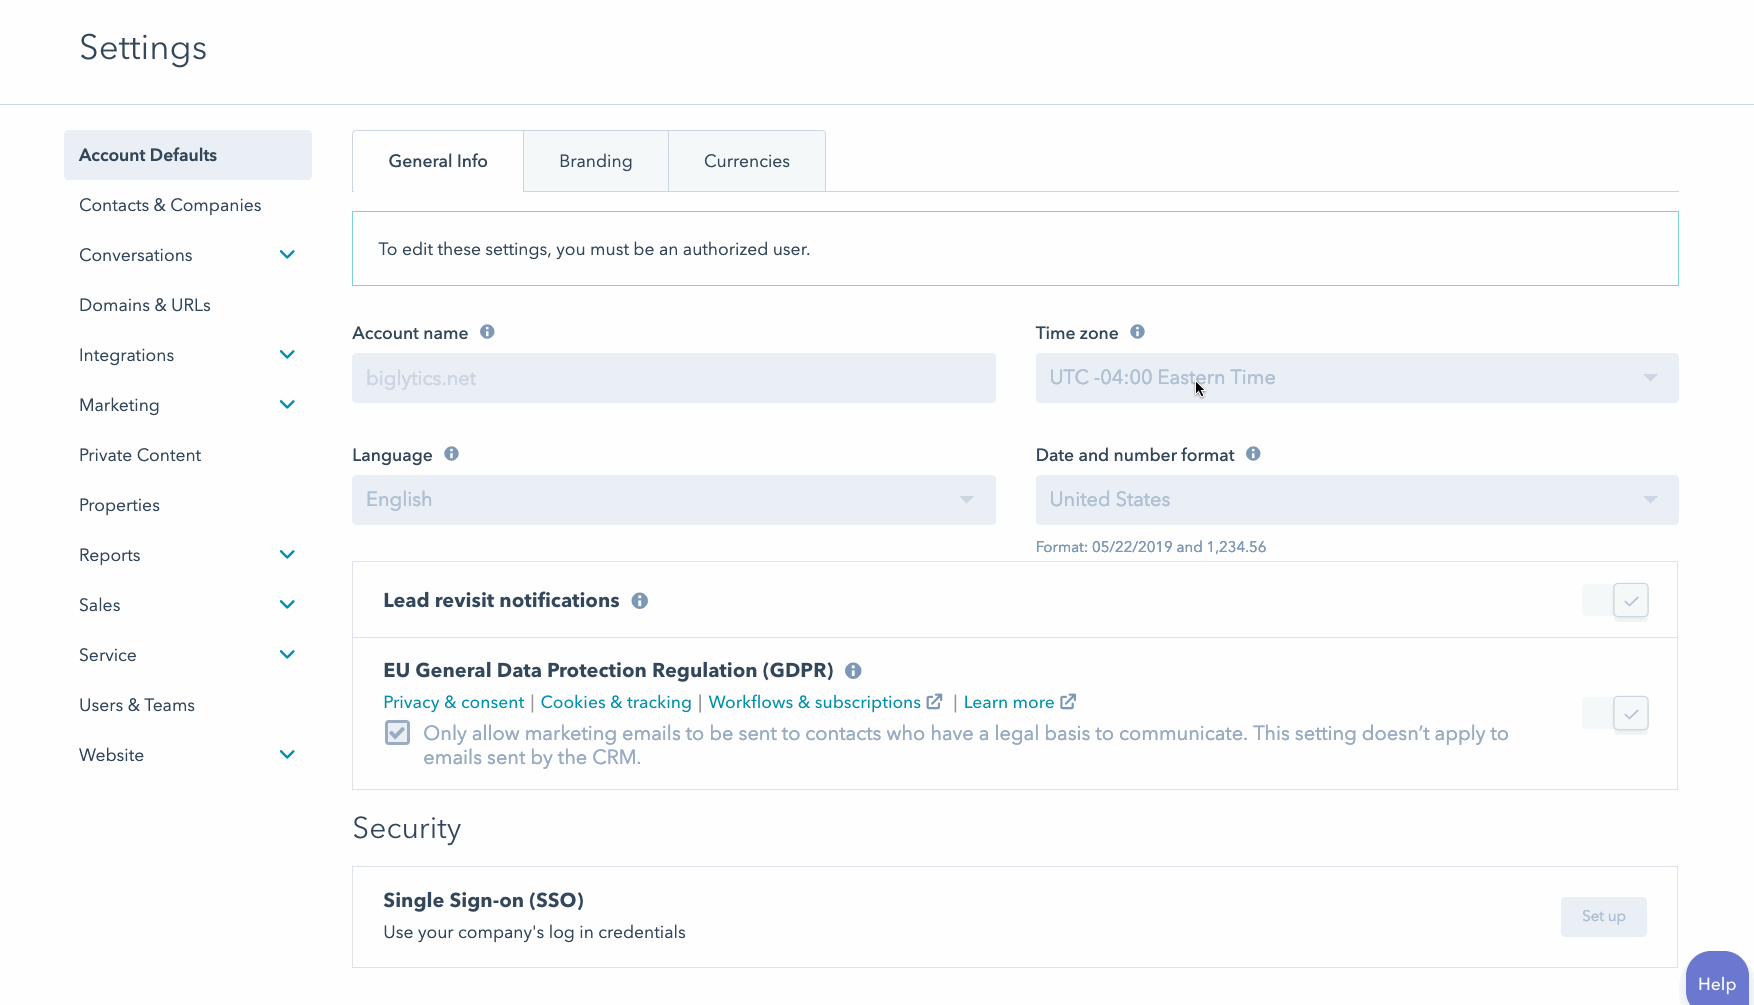Click the info icon next to Account name
Image resolution: width=1754 pixels, height=1005 pixels.
coord(487,332)
